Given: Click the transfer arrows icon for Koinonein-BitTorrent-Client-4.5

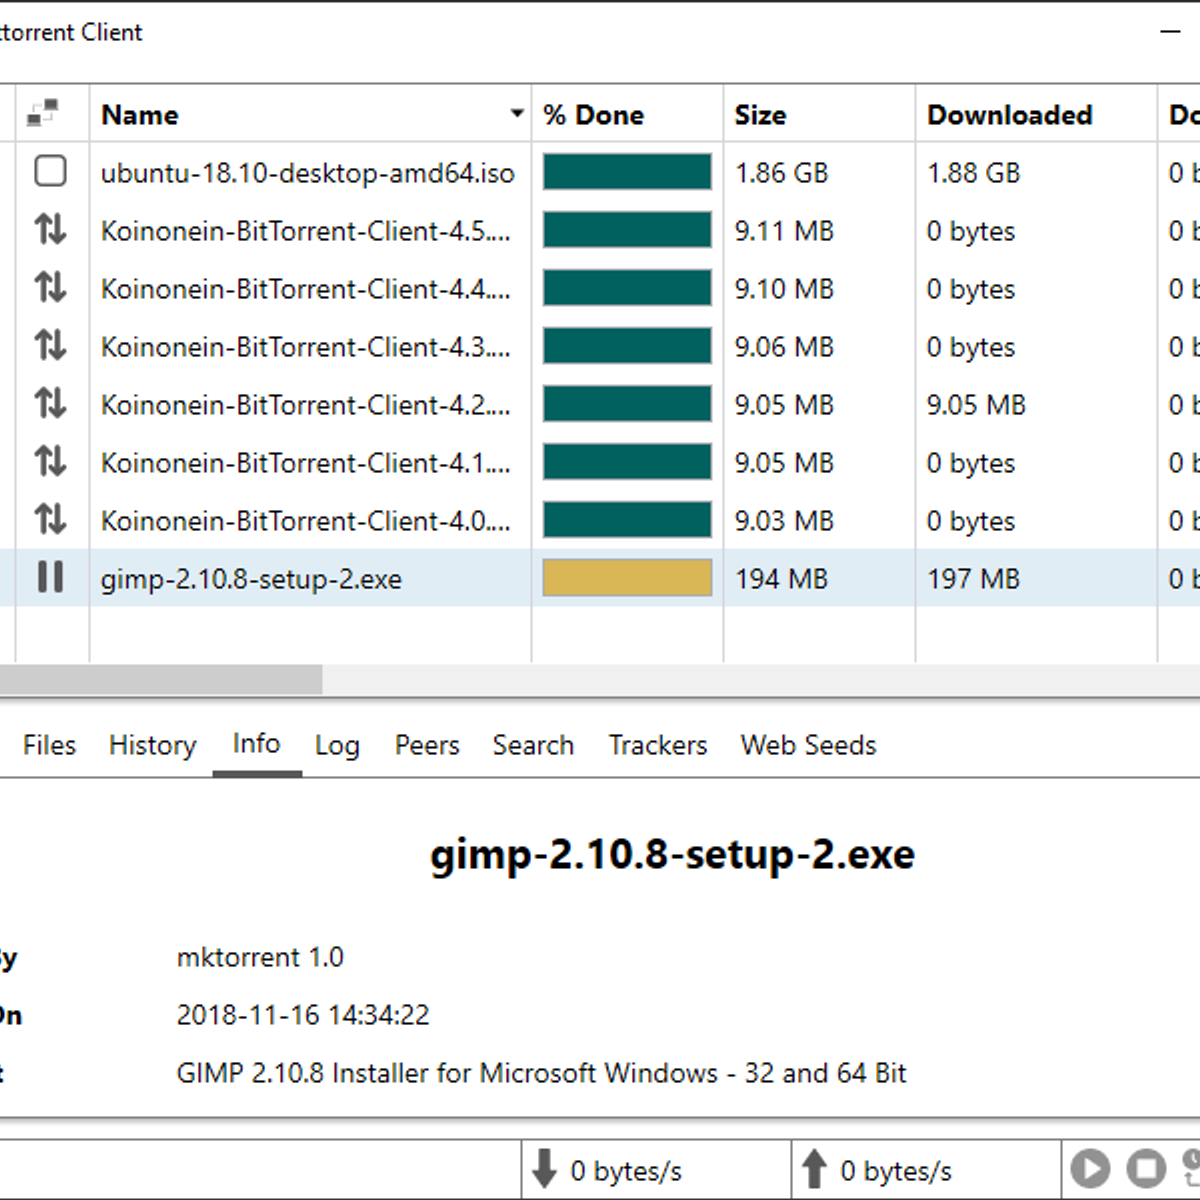Looking at the screenshot, I should click(50, 230).
